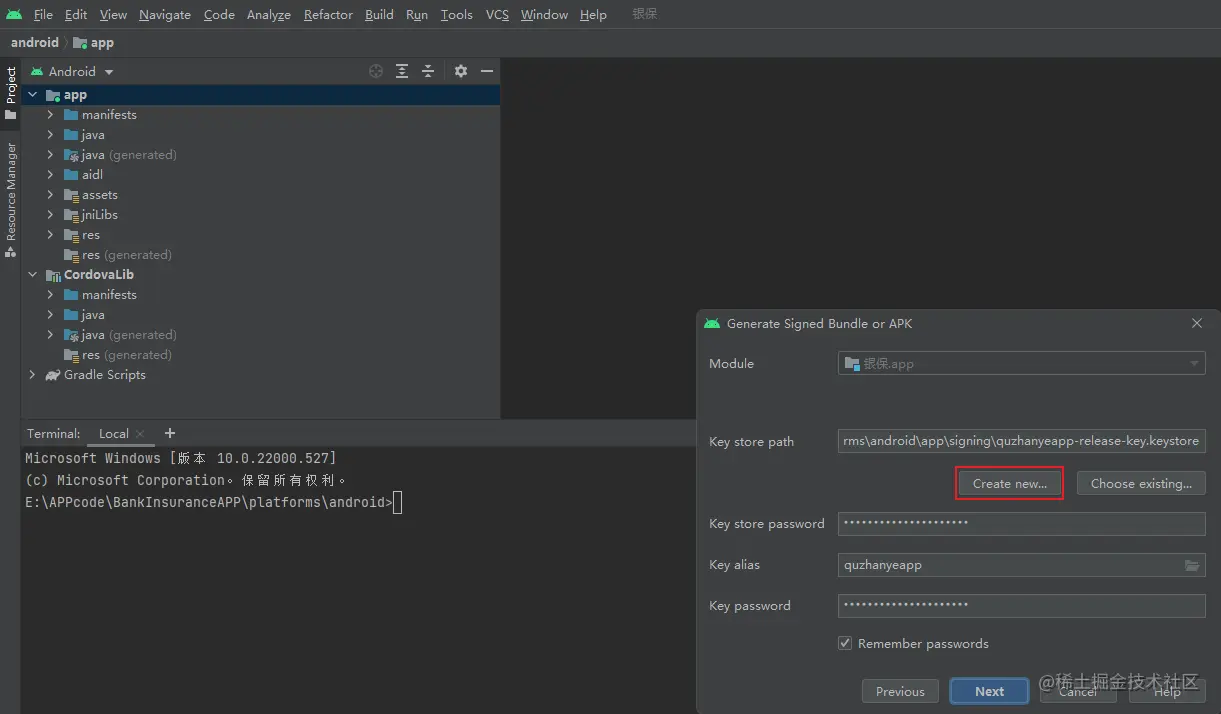Viewport: 1221px width, 714px height.
Task: Click the CordovaLib module icon
Action: (53, 275)
